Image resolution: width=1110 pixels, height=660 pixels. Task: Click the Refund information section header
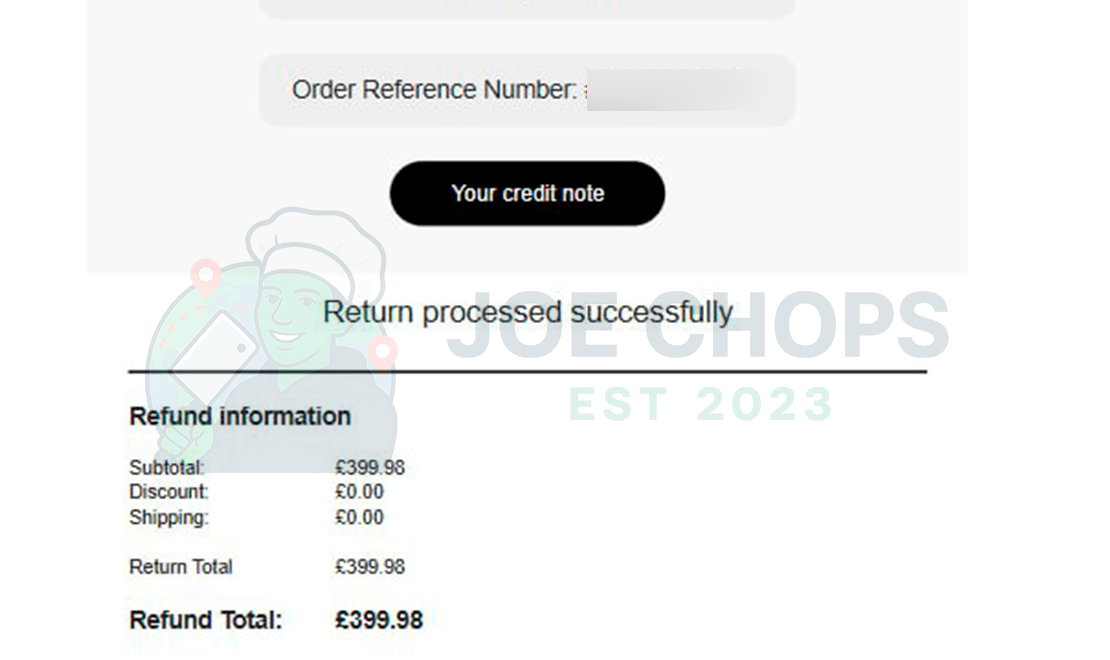click(x=240, y=416)
